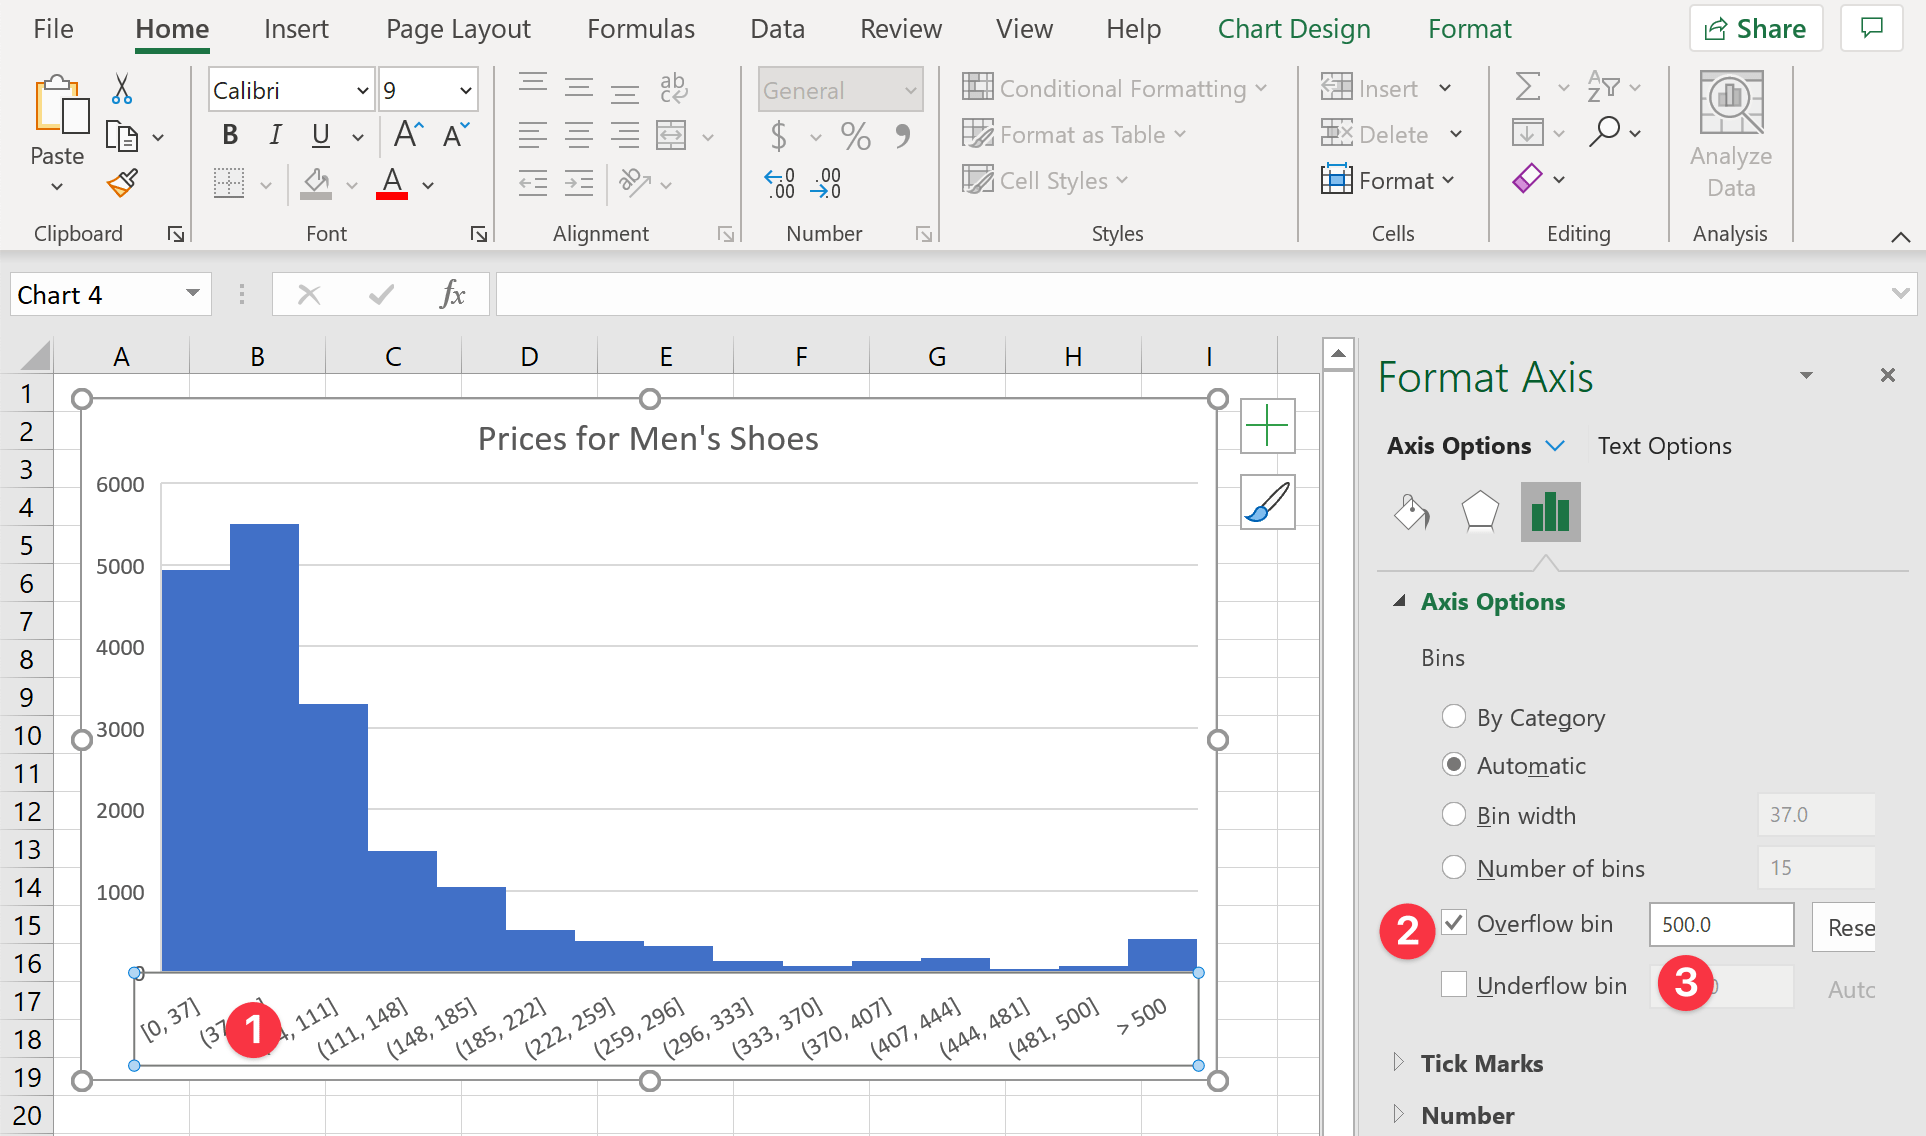
Task: Click the Format Painter icon
Action: [x=121, y=184]
